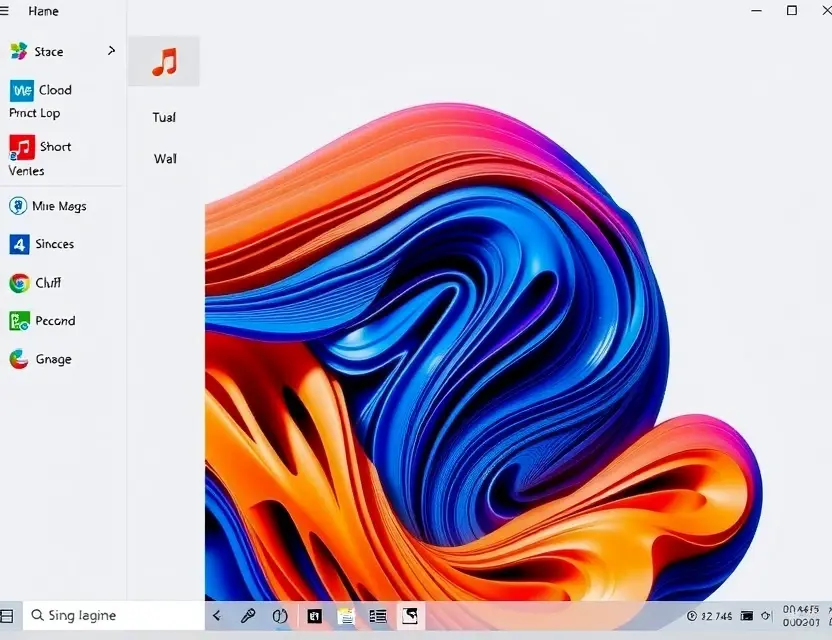Launch the red music Short icon
This screenshot has height=640, width=832.
pyautogui.click(x=22, y=147)
